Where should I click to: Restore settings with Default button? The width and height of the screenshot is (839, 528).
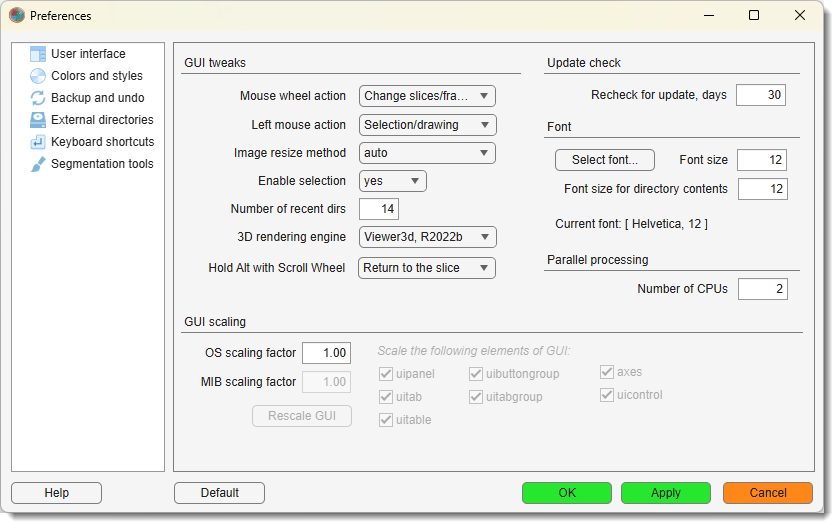[219, 493]
